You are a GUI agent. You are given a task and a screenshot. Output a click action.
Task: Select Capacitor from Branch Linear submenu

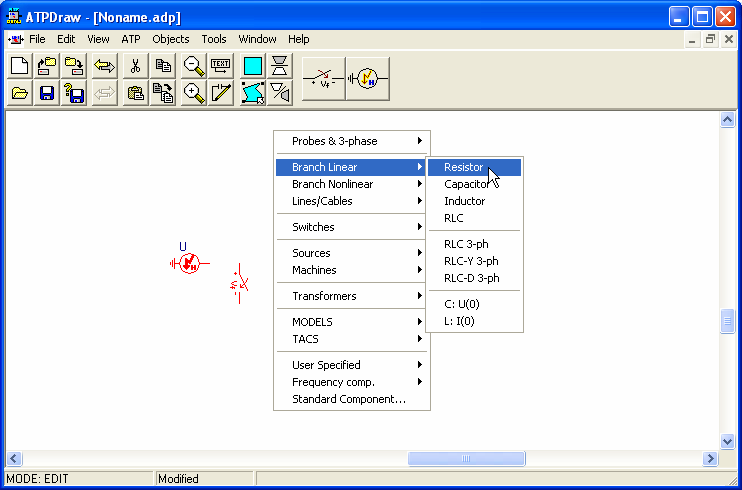click(x=474, y=184)
